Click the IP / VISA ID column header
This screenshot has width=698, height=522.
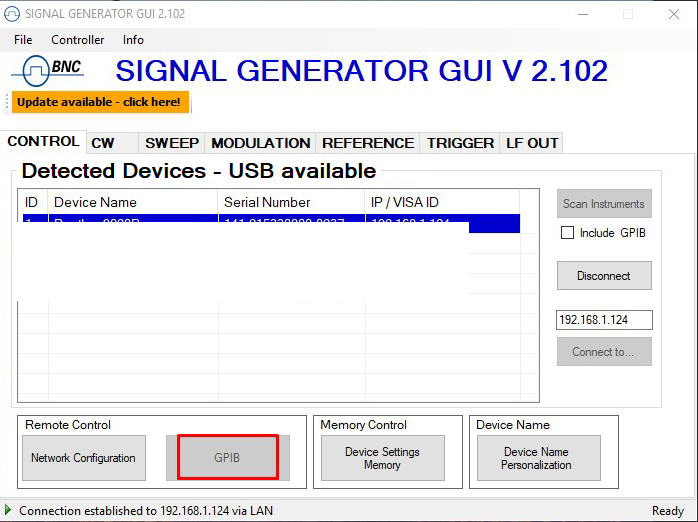442,202
